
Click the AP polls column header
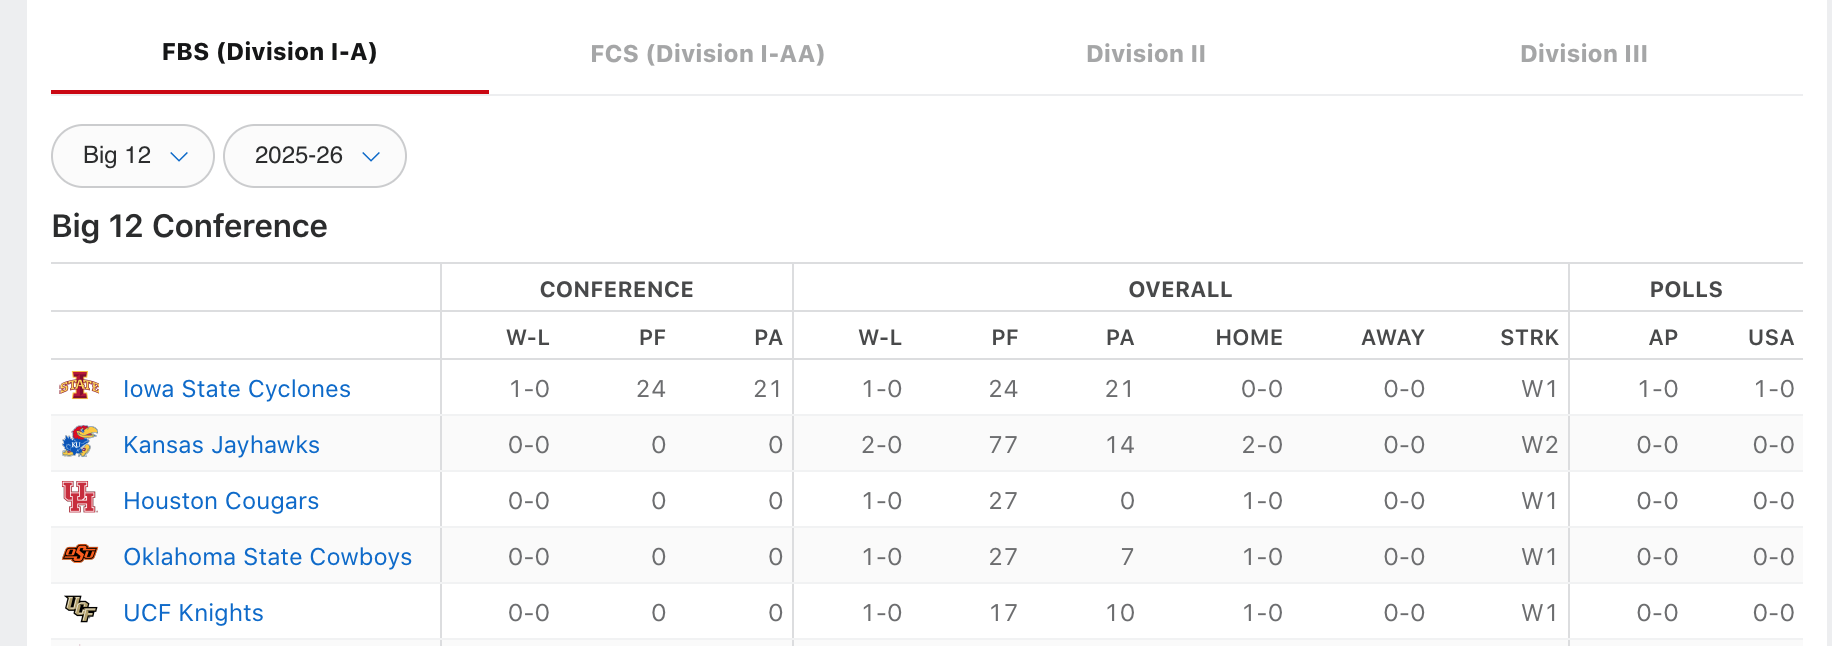[x=1663, y=338]
